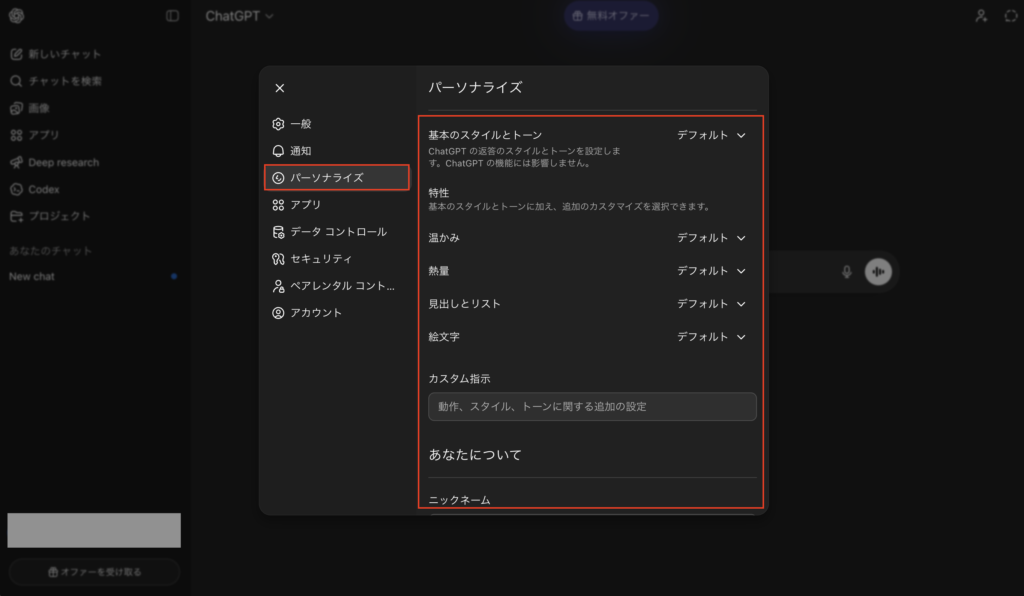Select the データ コントロール settings tab
1024x596 pixels.
click(337, 232)
